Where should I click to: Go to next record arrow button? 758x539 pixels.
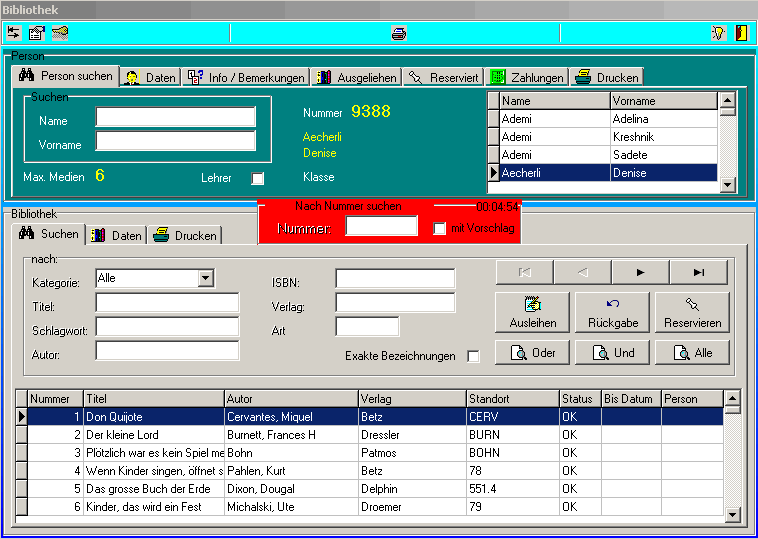click(641, 272)
